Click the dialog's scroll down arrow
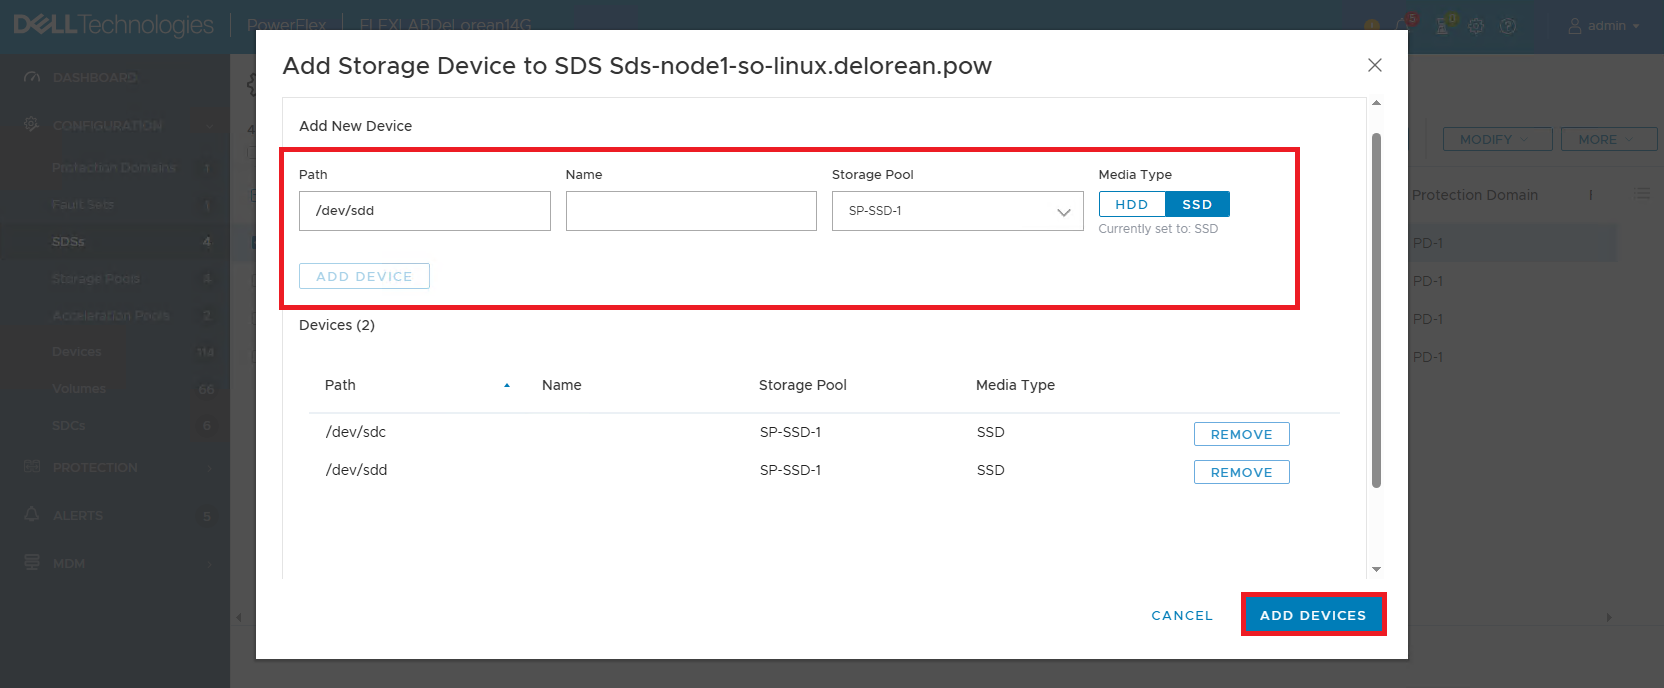This screenshot has height=688, width=1664. [x=1376, y=569]
